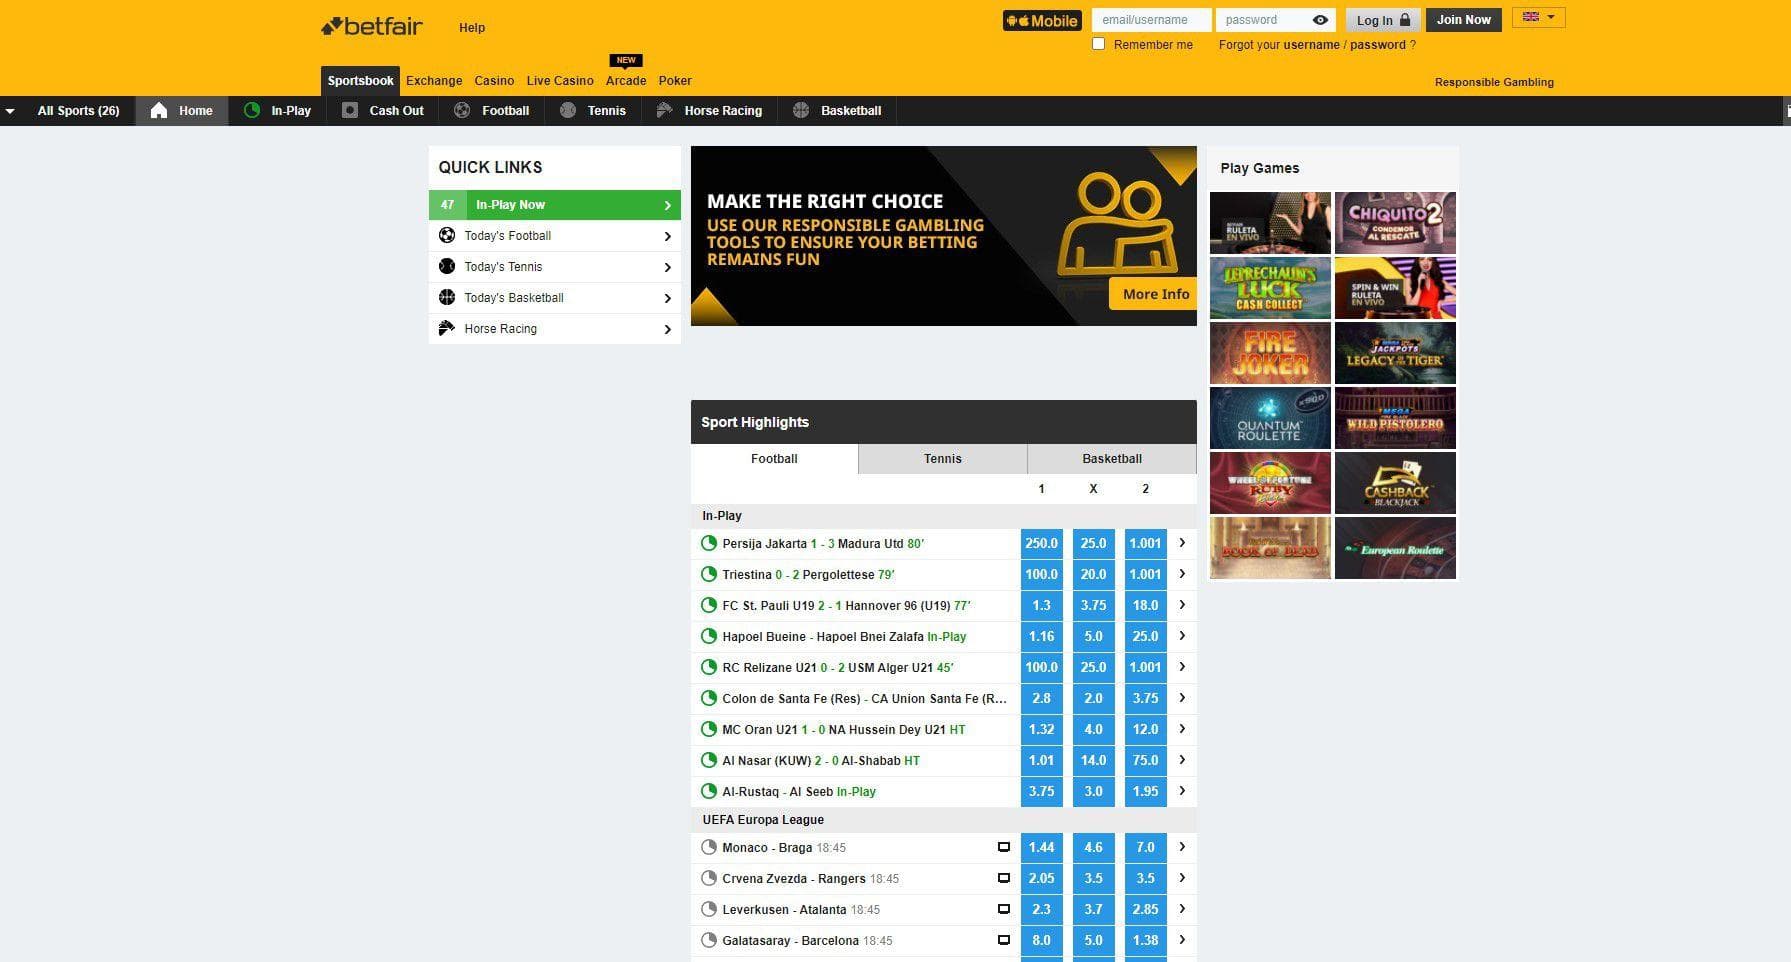The width and height of the screenshot is (1791, 962).
Task: Click Today's Tennis ball icon in Quick Links
Action: coord(447,267)
